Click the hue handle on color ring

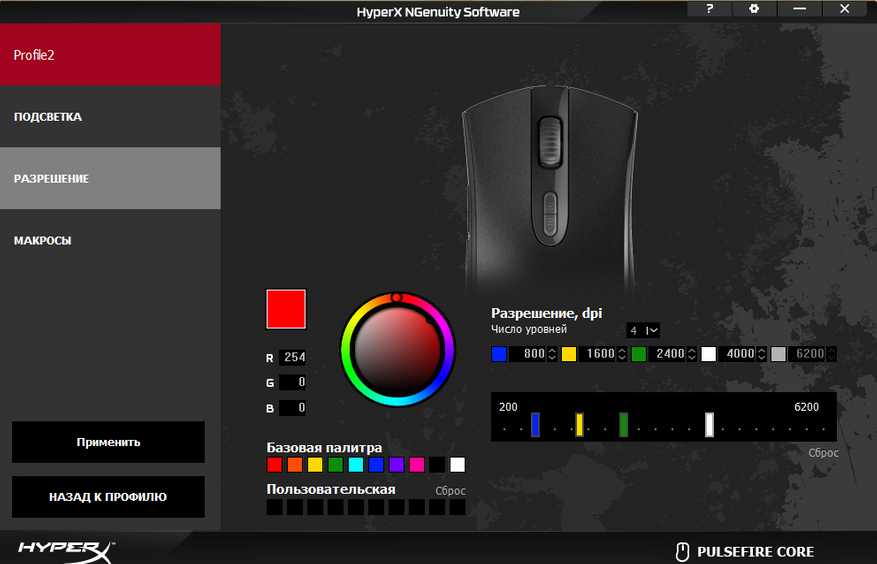point(396,298)
